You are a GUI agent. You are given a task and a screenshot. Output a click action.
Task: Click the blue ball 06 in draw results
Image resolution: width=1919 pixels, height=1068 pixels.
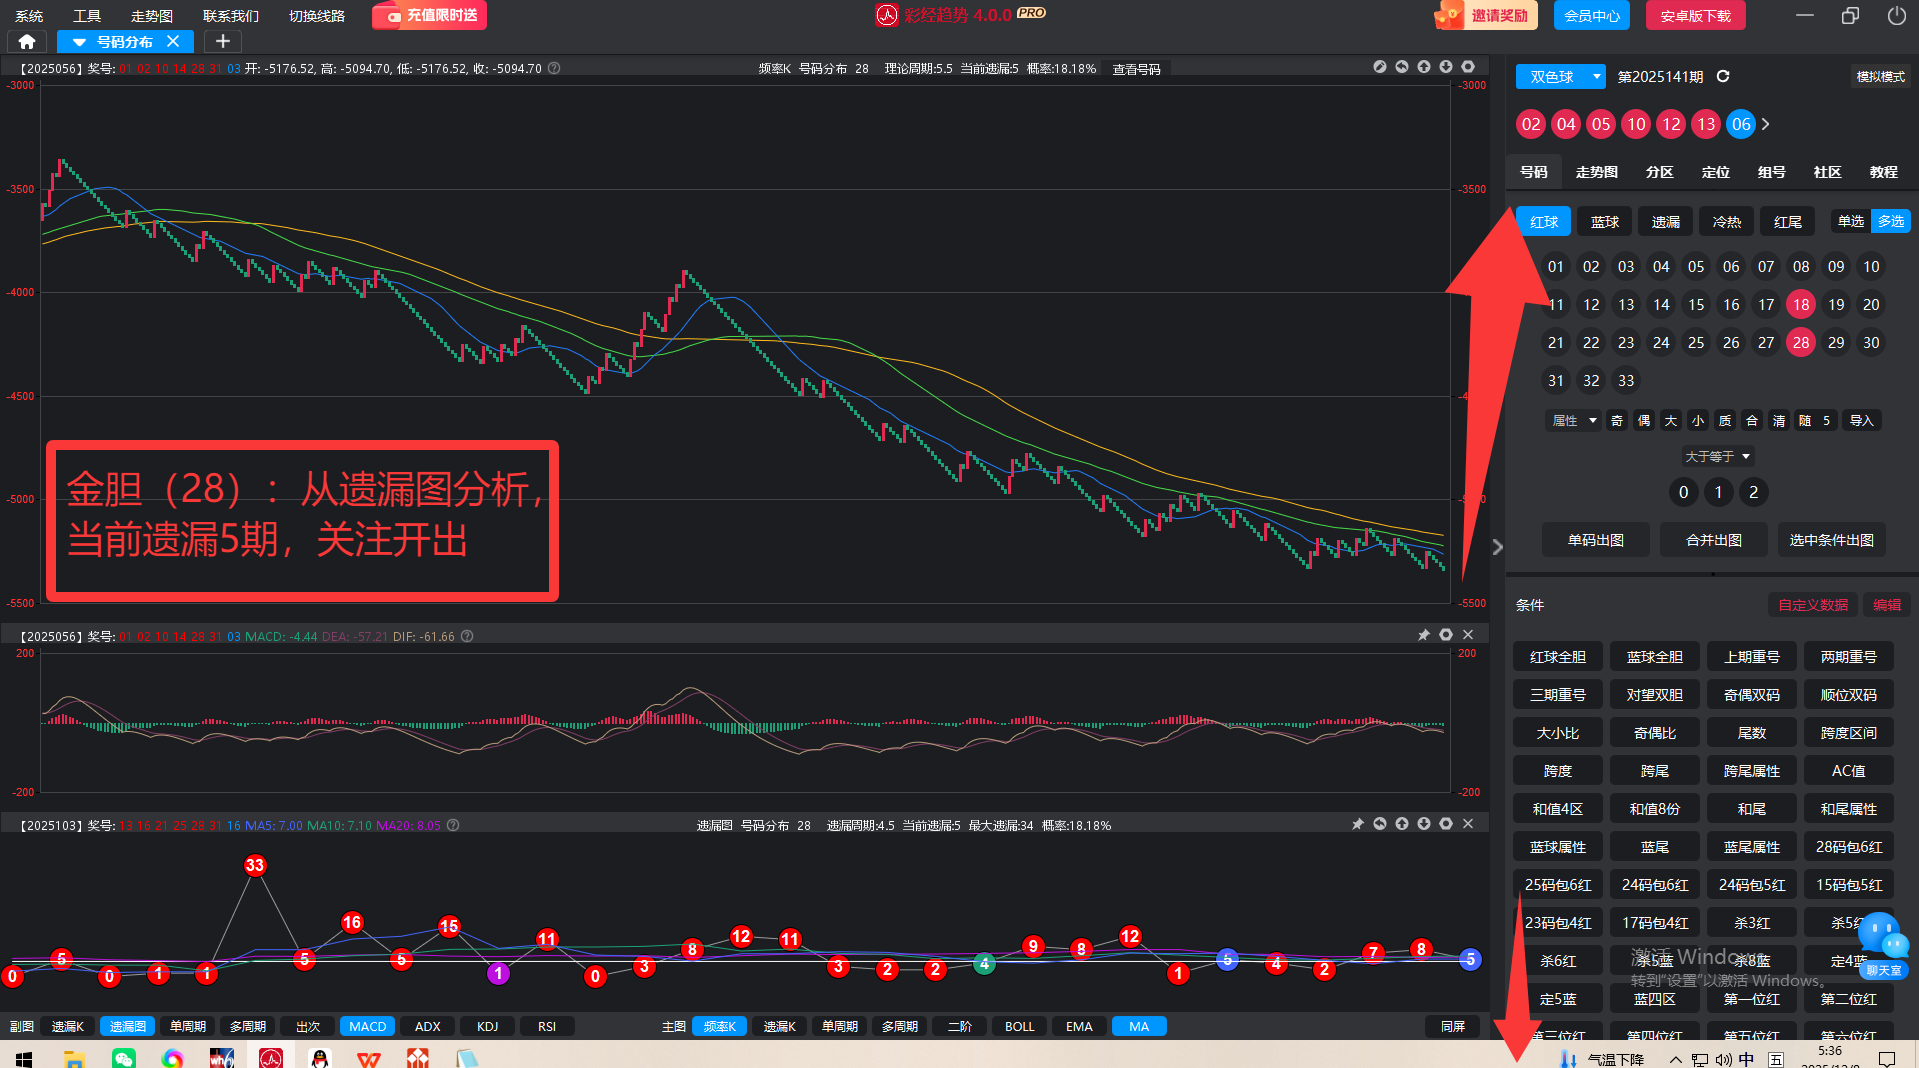1741,124
